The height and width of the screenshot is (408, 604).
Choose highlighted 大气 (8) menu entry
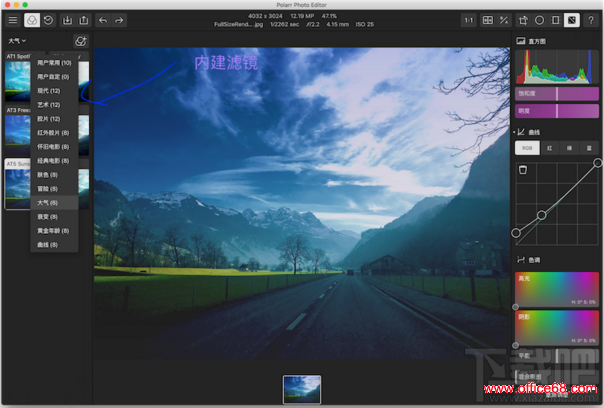[x=54, y=203]
